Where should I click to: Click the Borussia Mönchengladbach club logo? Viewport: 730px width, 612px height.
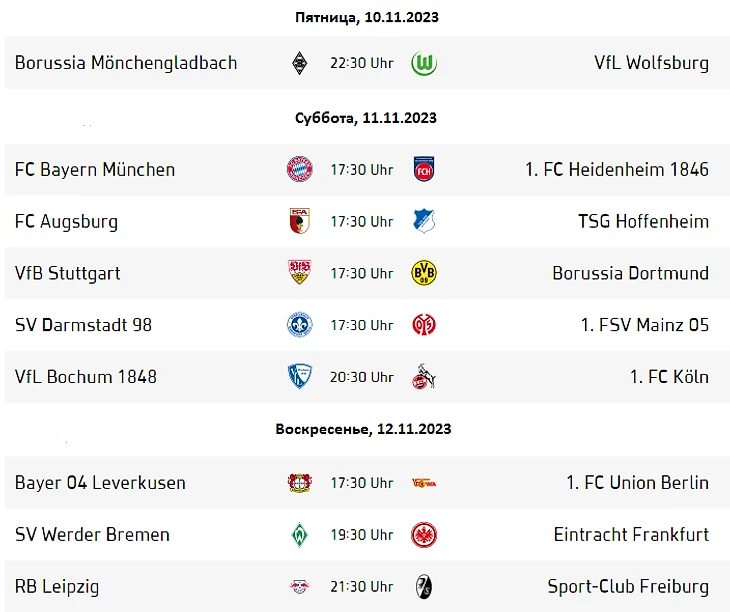coord(298,63)
